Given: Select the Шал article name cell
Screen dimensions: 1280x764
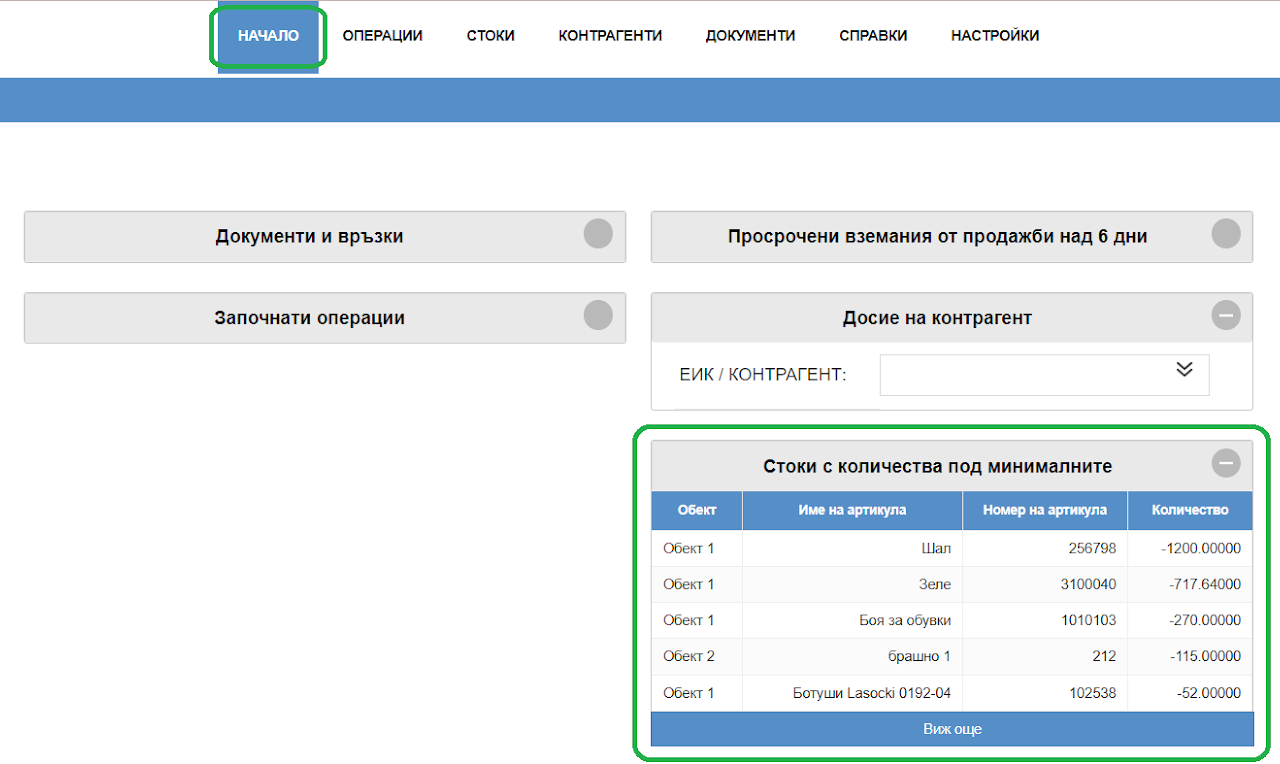Looking at the screenshot, I should point(852,548).
